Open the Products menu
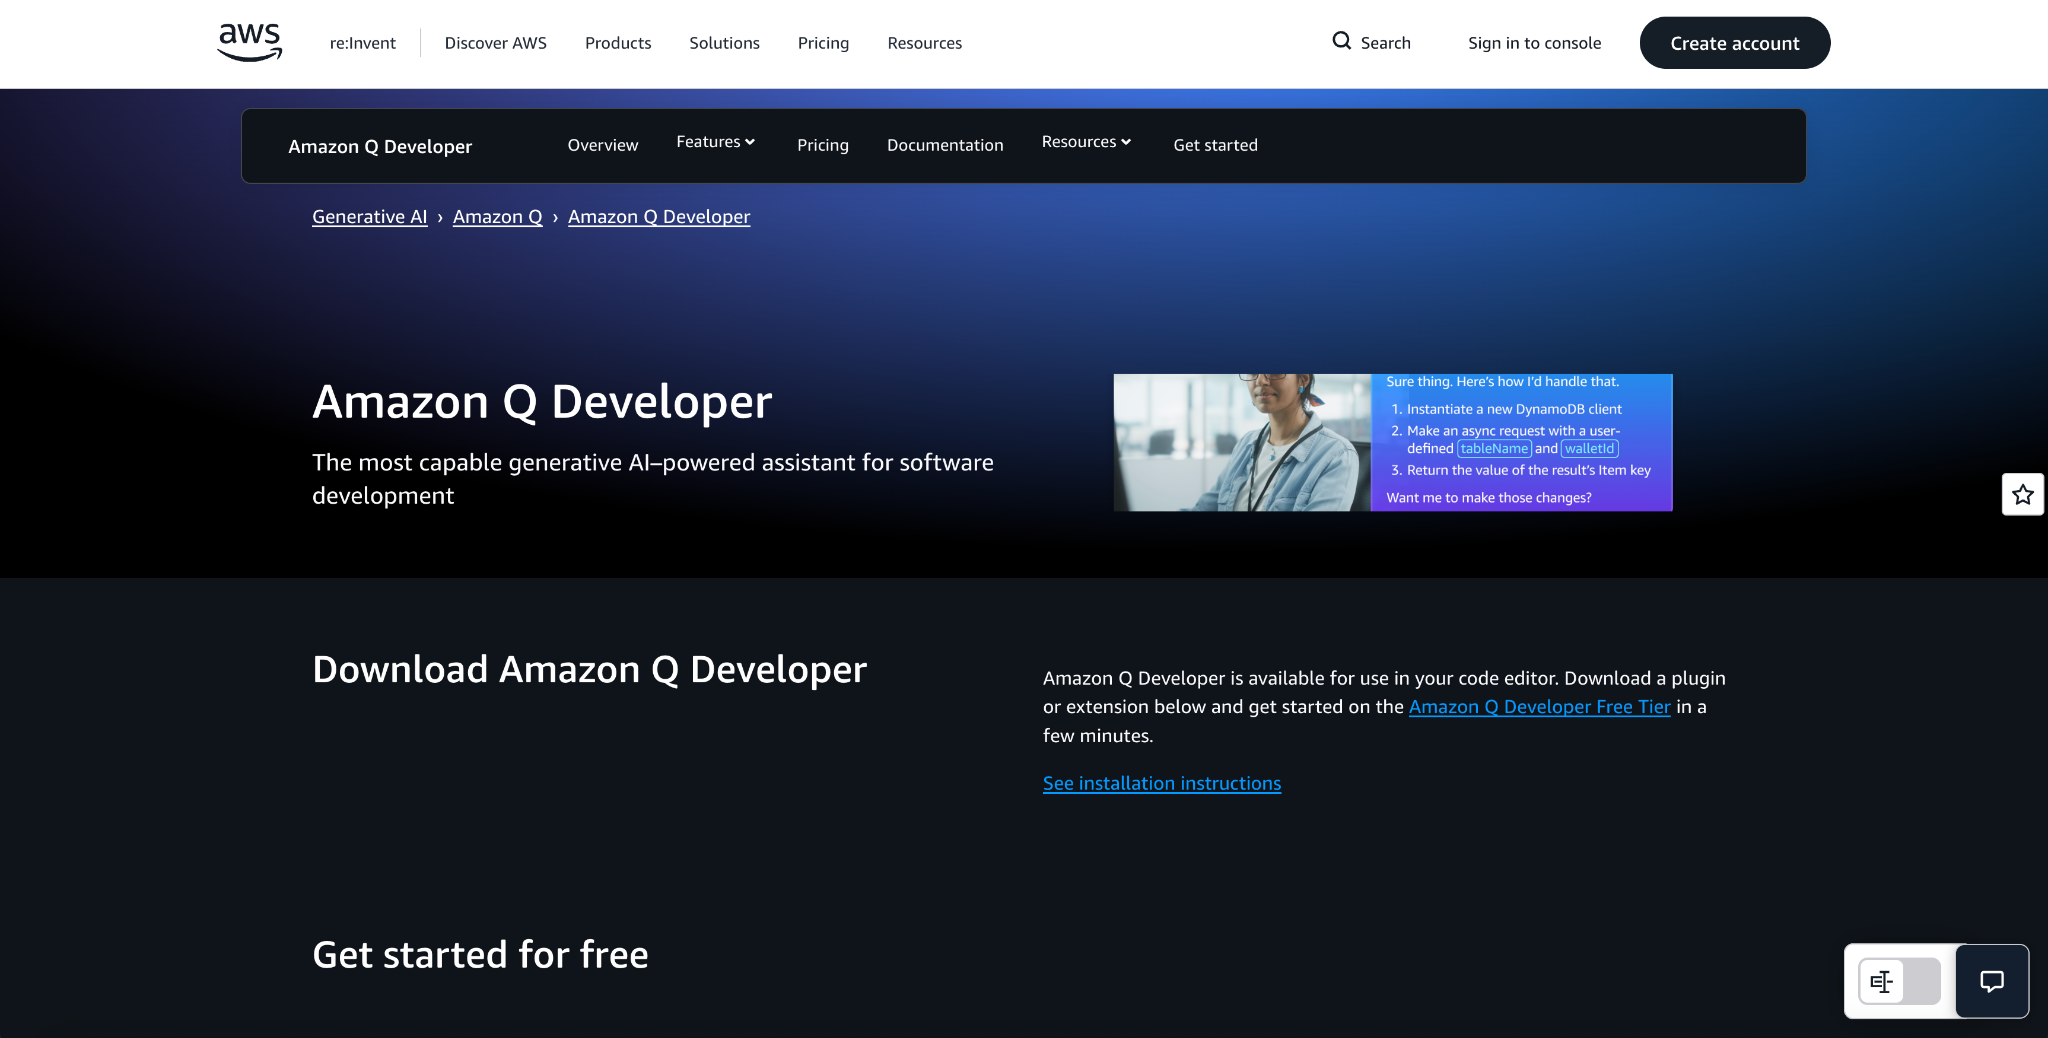 (x=618, y=43)
